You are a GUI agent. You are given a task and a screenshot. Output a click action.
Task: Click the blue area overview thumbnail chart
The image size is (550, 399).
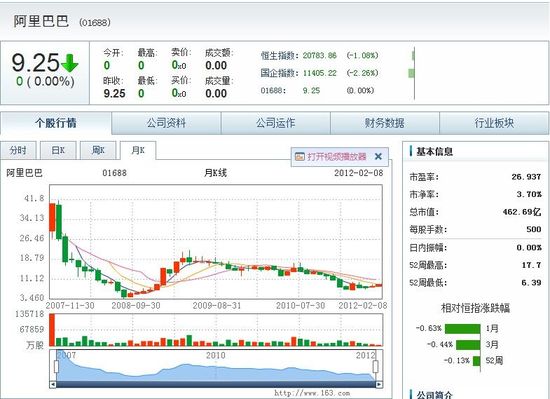216,365
